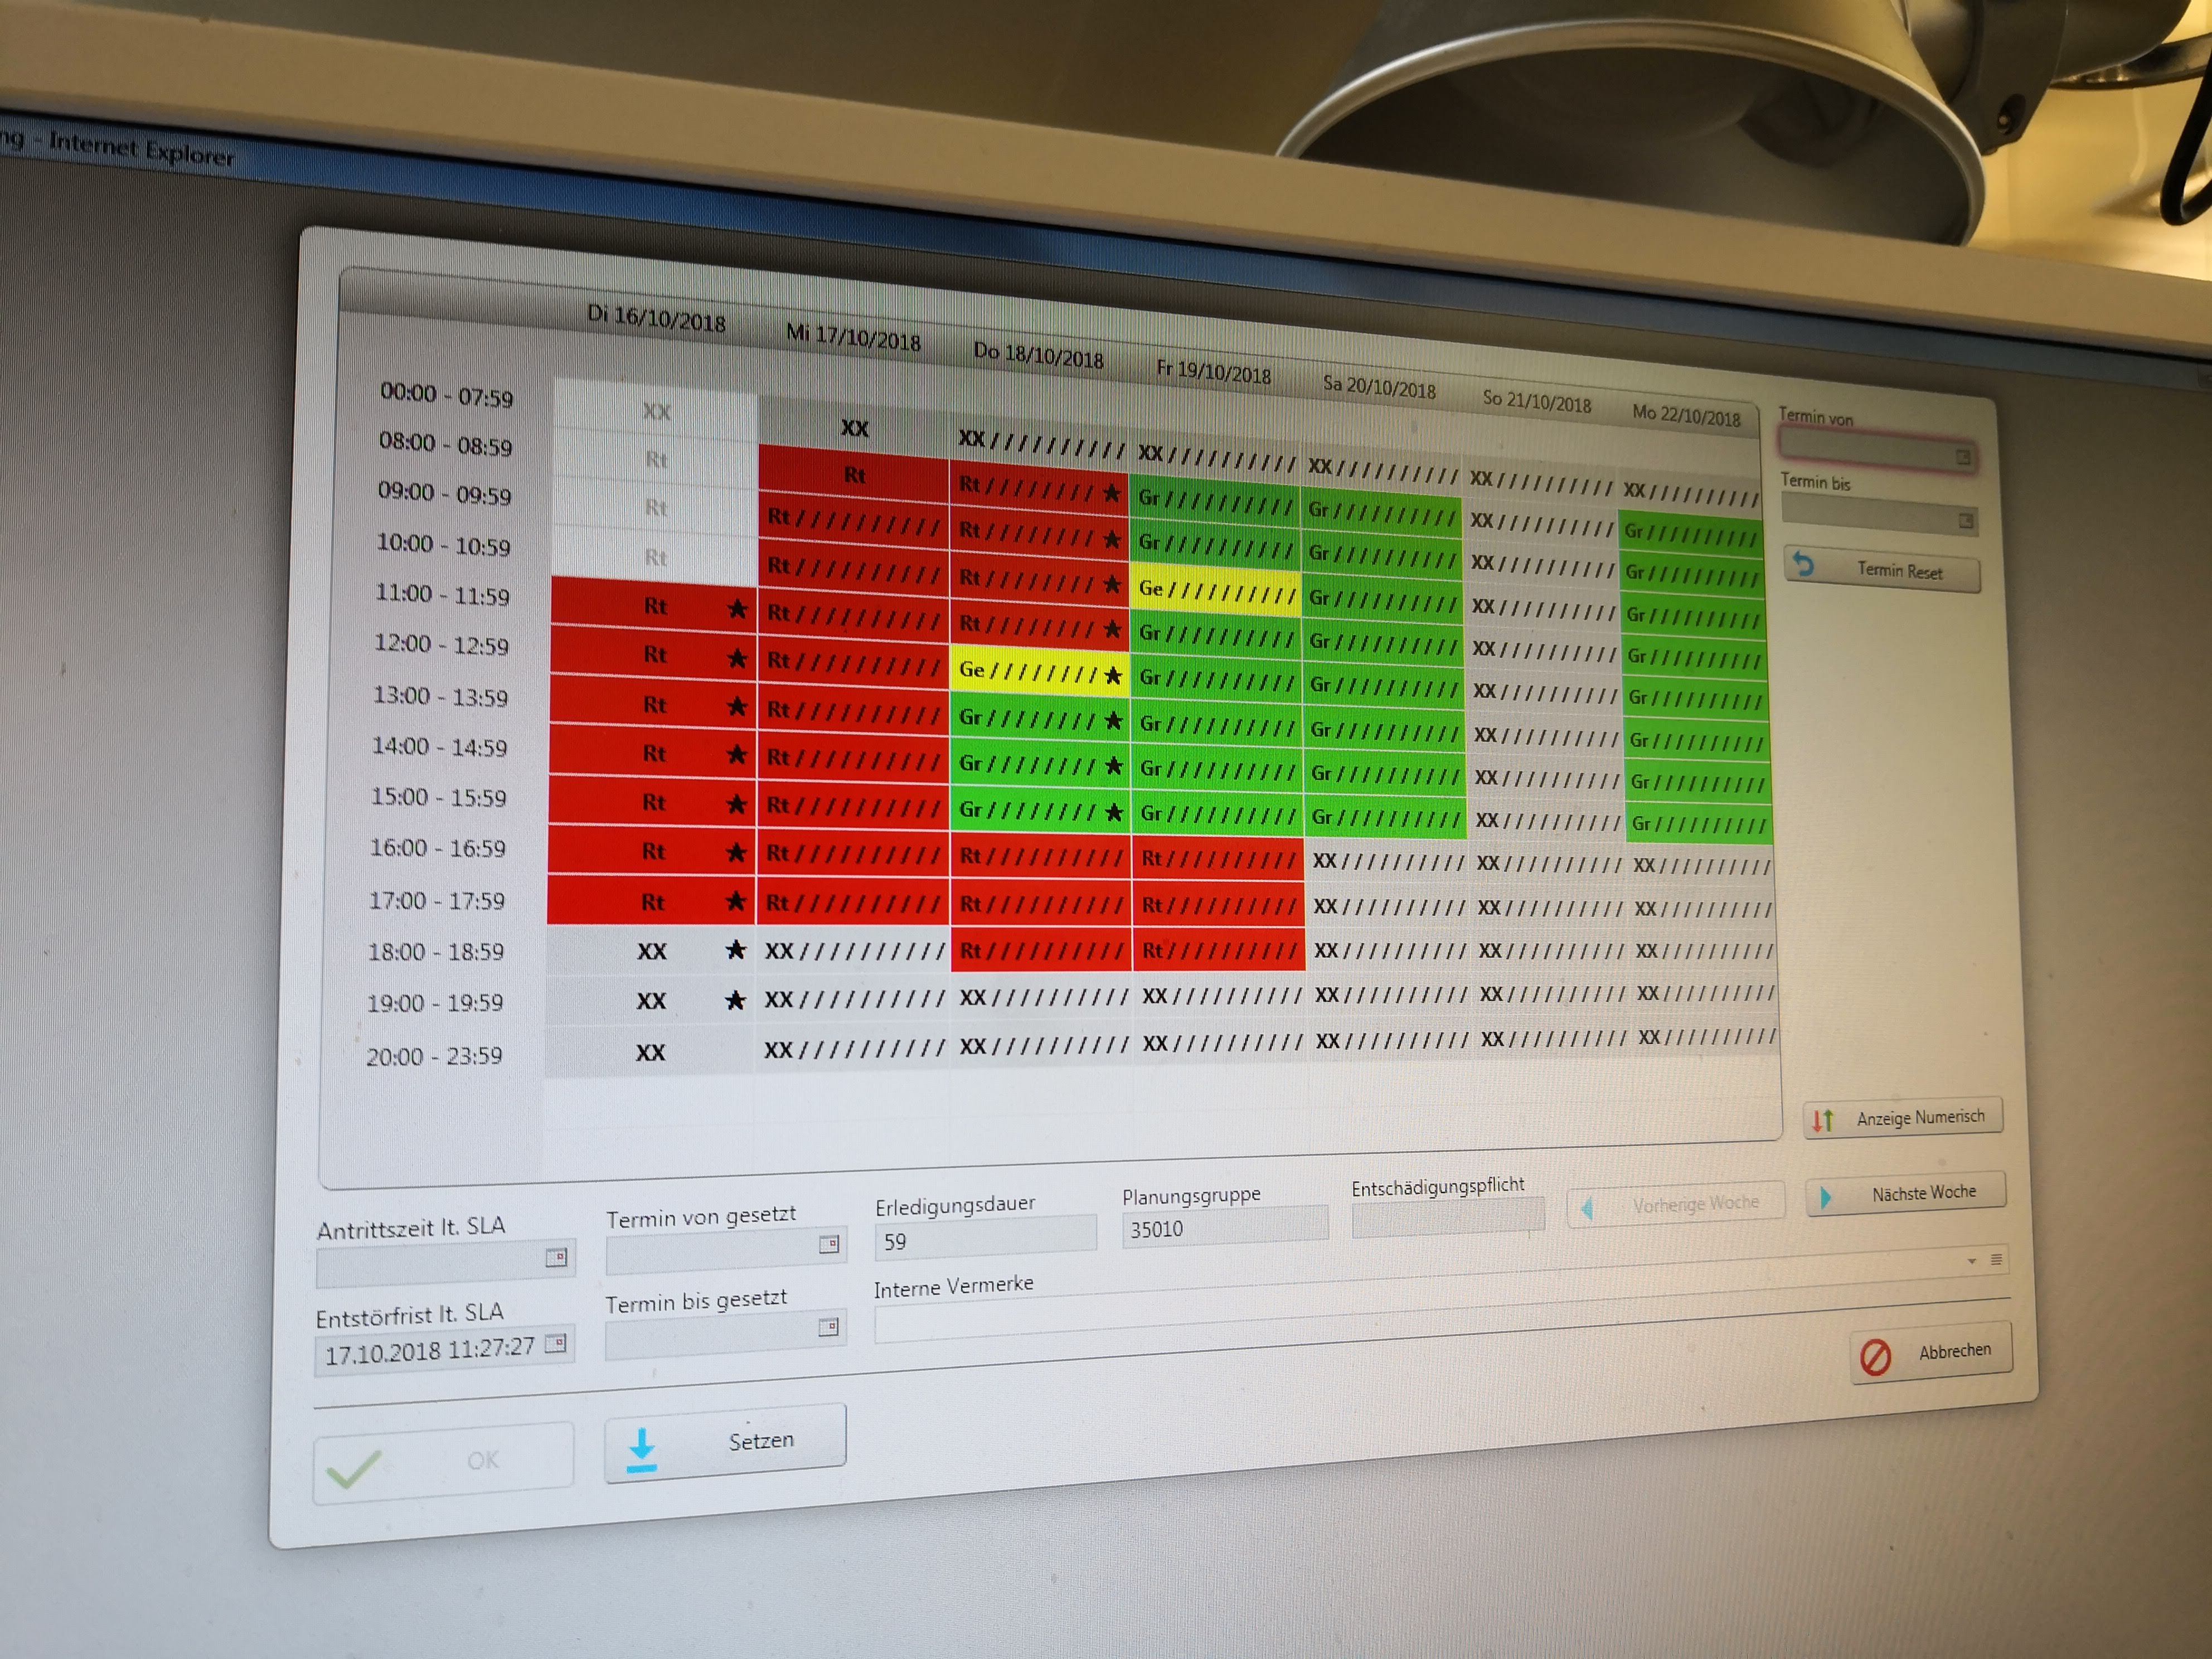The image size is (2212, 1659).
Task: Open calendar picker for Termin bis
Action: pos(1965,521)
